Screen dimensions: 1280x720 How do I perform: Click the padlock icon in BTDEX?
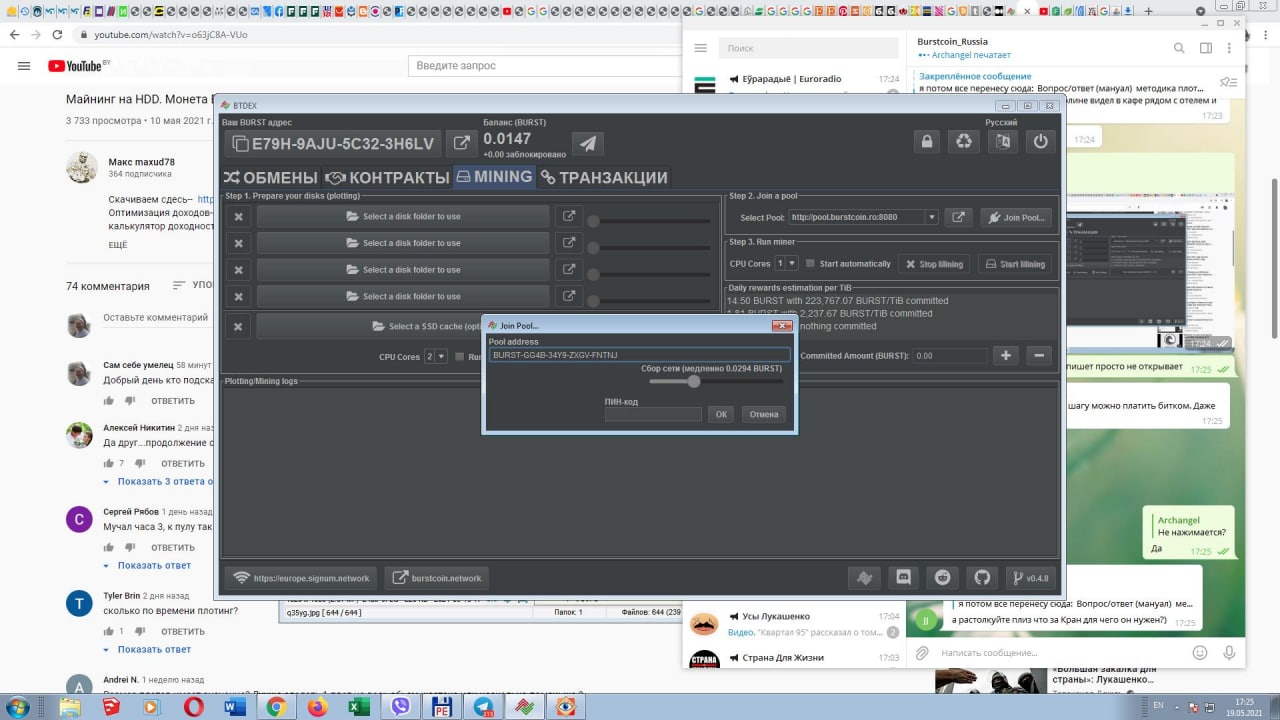pyautogui.click(x=927, y=141)
